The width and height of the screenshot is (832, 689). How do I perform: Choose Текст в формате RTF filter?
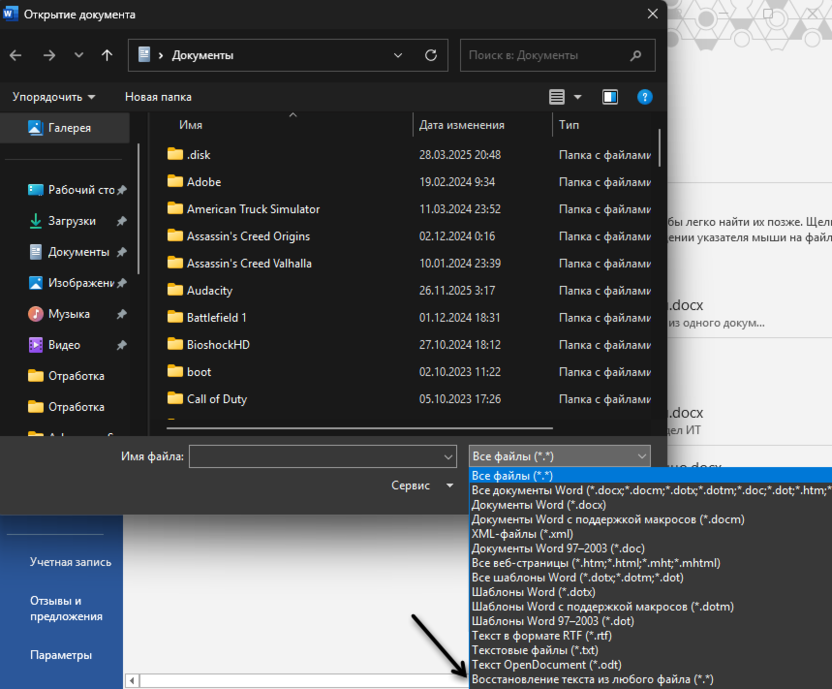[651, 636]
